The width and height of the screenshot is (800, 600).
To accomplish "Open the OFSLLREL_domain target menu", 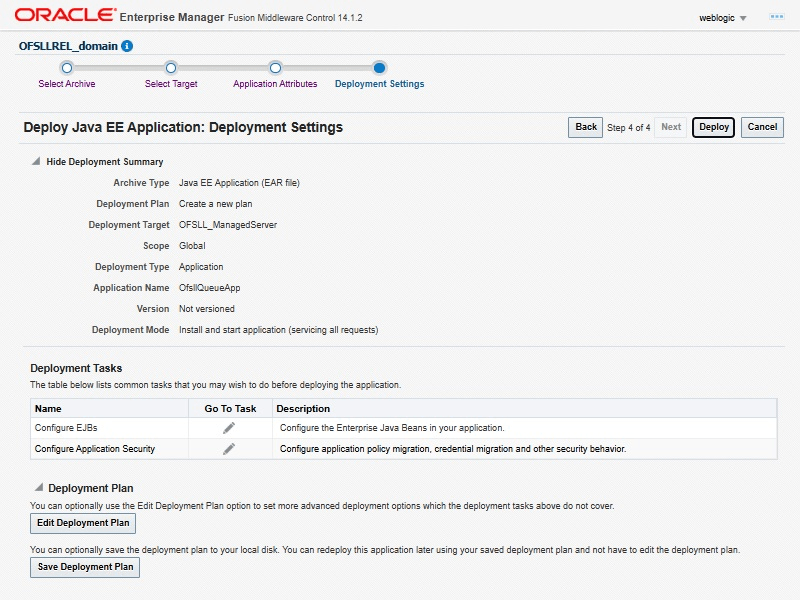I will point(68,46).
